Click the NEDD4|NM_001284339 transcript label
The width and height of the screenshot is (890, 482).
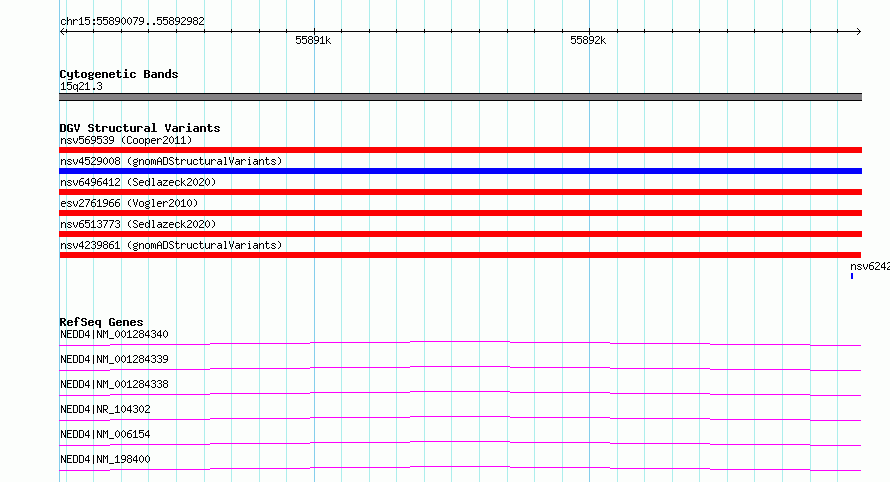point(114,359)
